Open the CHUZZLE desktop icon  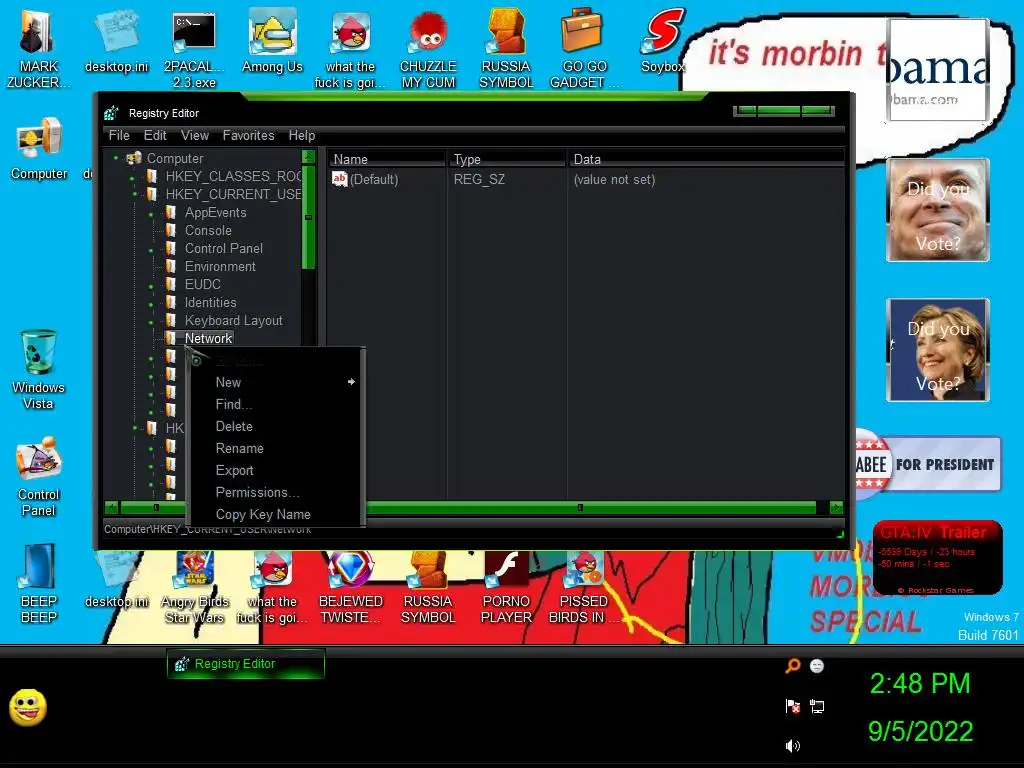tap(428, 49)
